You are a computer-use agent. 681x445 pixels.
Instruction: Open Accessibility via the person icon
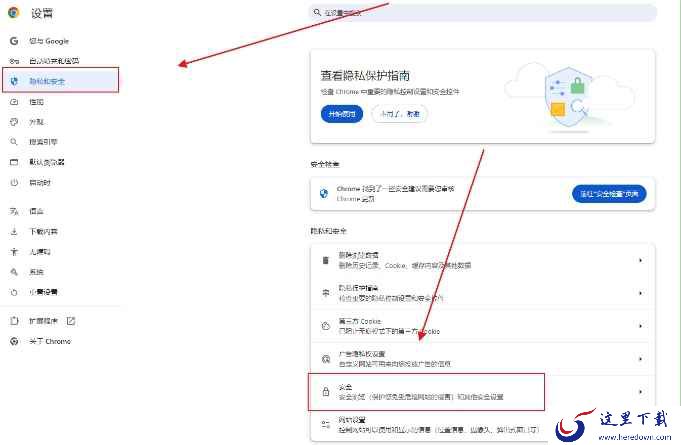[14, 251]
